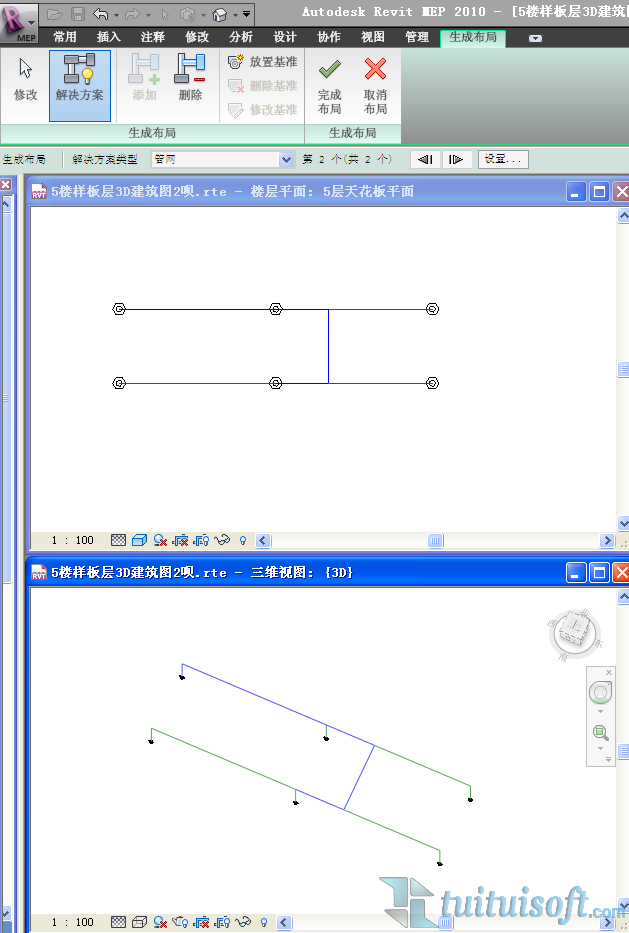Expand the Quick Access toolbar customize arrow
Screen dimensions: 629x933
point(247,15)
